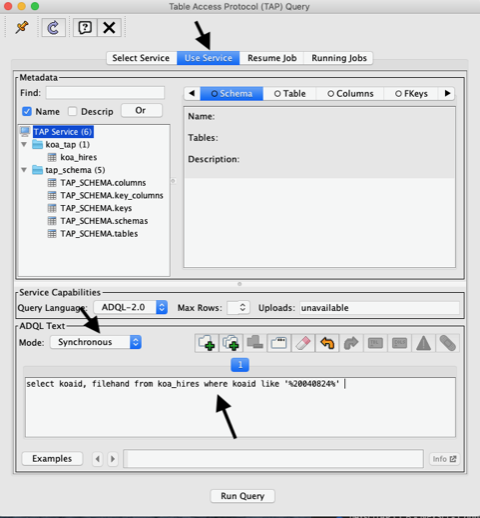Enable the Descrip checkbox
Image resolution: width=480 pixels, height=518 pixels.
click(72, 111)
